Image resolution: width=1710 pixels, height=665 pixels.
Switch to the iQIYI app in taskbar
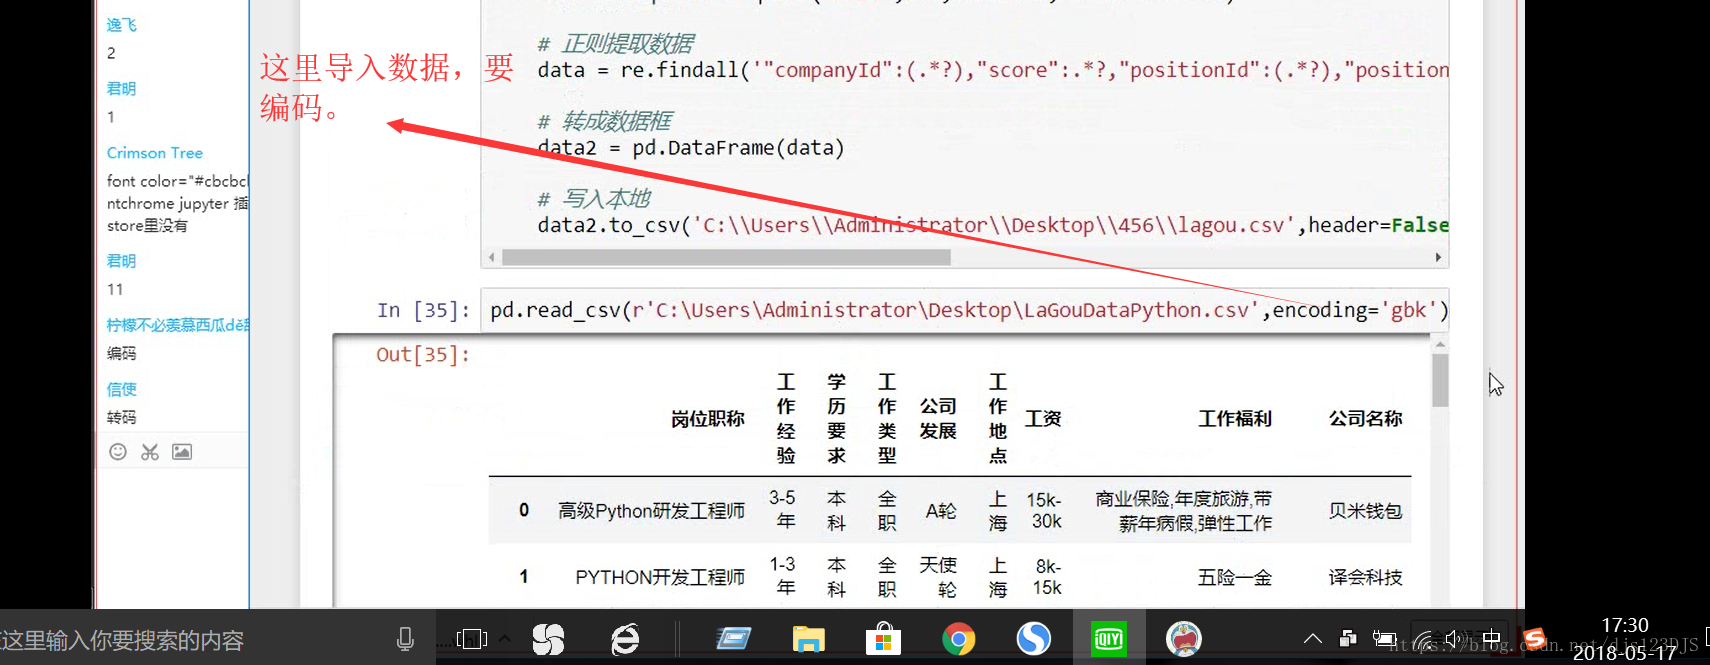click(x=1108, y=639)
